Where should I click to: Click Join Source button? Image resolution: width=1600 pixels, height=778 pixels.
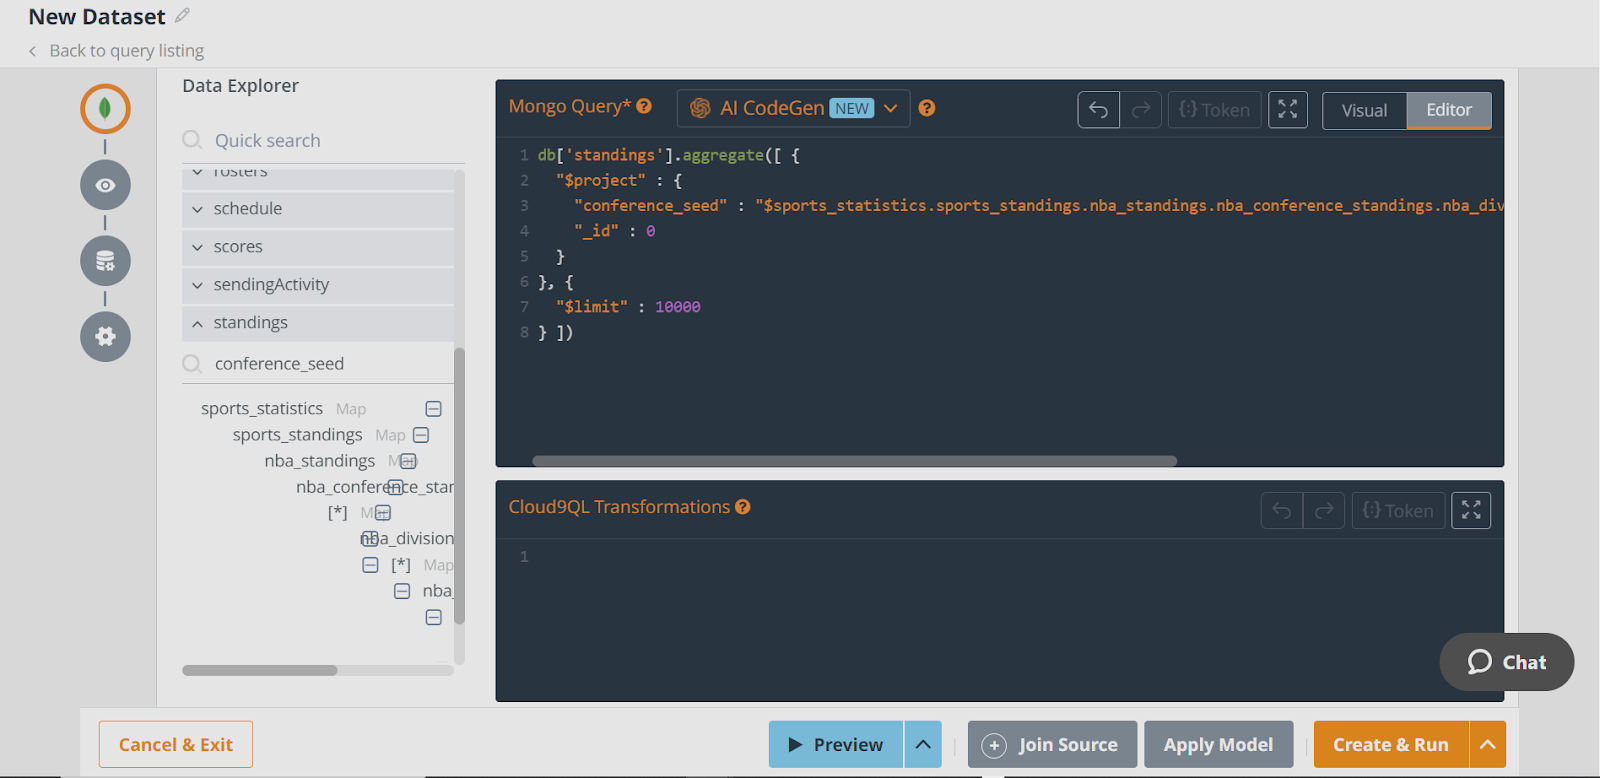coord(1052,745)
